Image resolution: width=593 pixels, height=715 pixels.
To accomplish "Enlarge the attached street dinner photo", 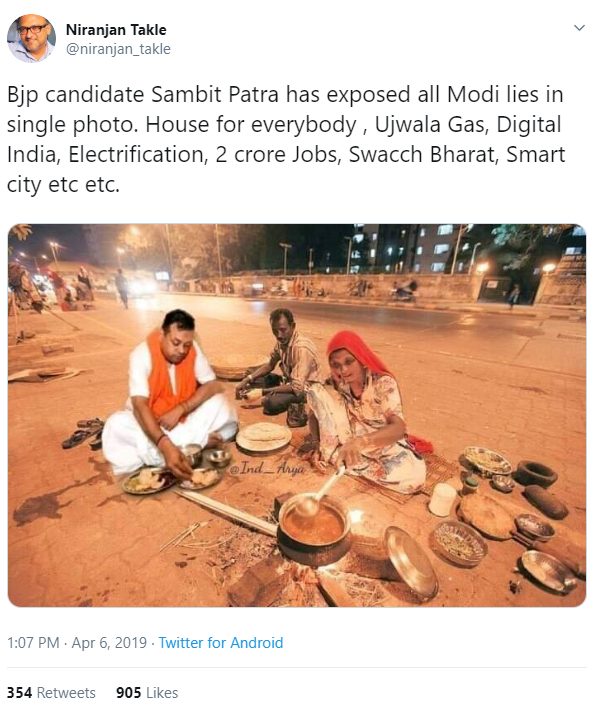I will point(296,415).
